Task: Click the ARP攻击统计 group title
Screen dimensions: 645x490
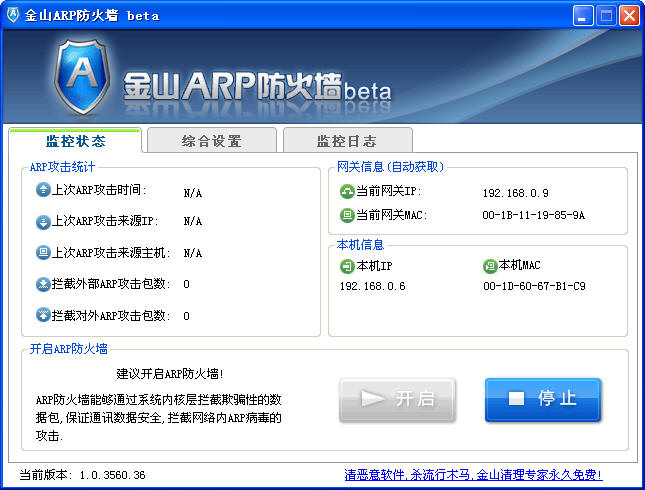Action: pyautogui.click(x=62, y=167)
